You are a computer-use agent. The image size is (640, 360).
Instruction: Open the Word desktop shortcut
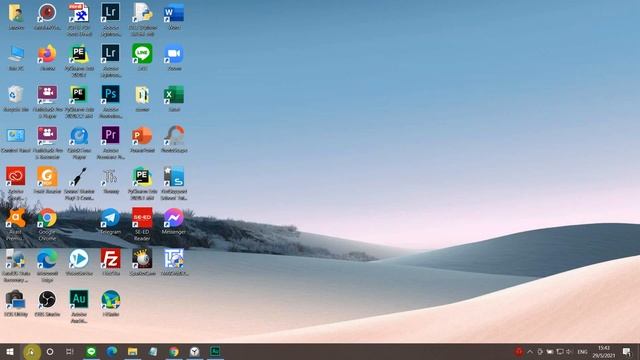click(174, 13)
